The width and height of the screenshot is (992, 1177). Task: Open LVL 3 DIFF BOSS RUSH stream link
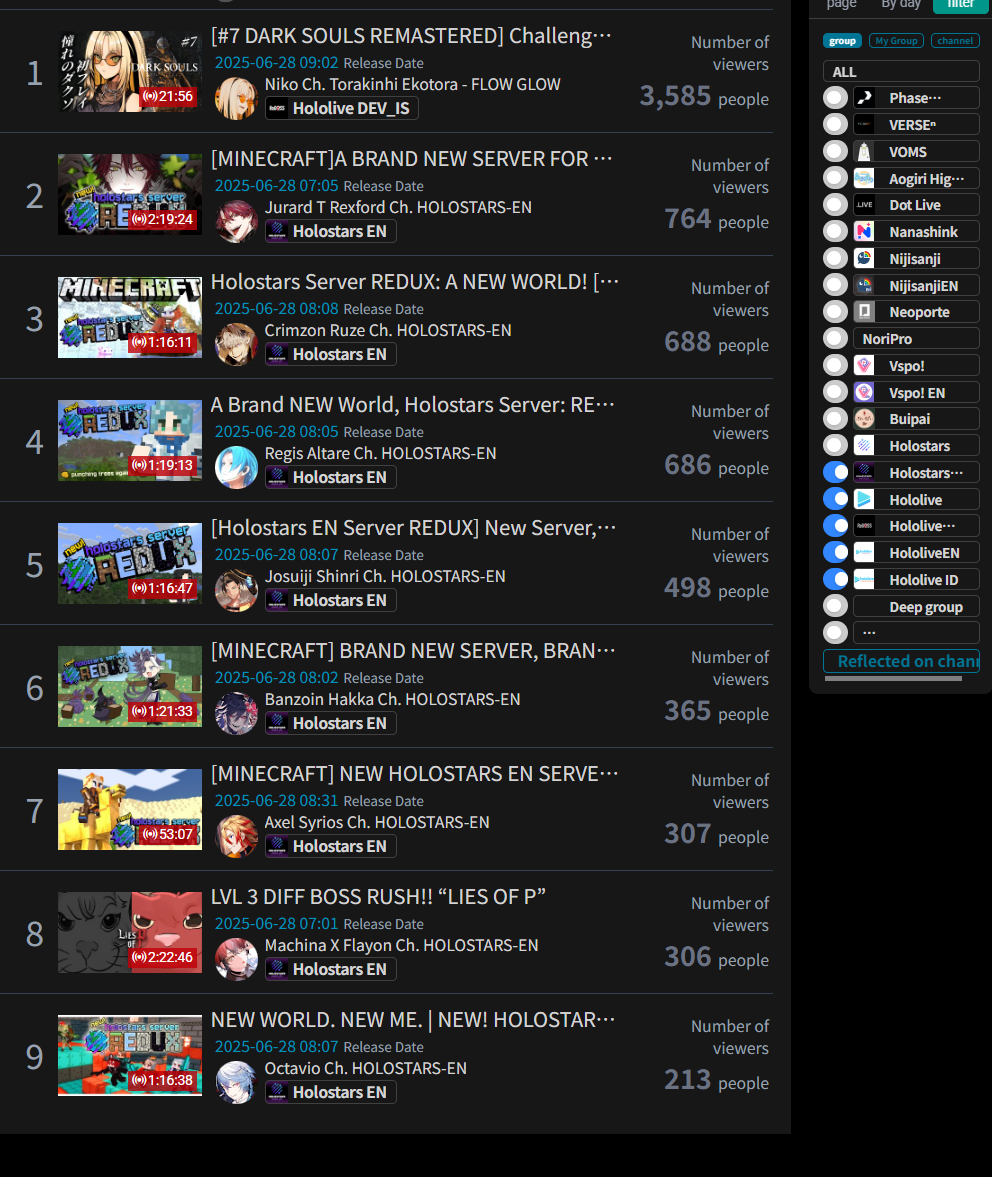coord(378,896)
